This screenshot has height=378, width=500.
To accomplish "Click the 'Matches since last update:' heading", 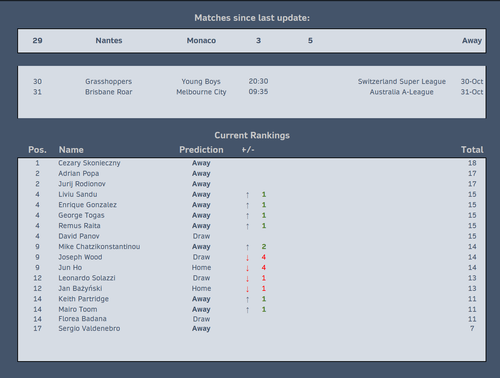I will coord(252,18).
